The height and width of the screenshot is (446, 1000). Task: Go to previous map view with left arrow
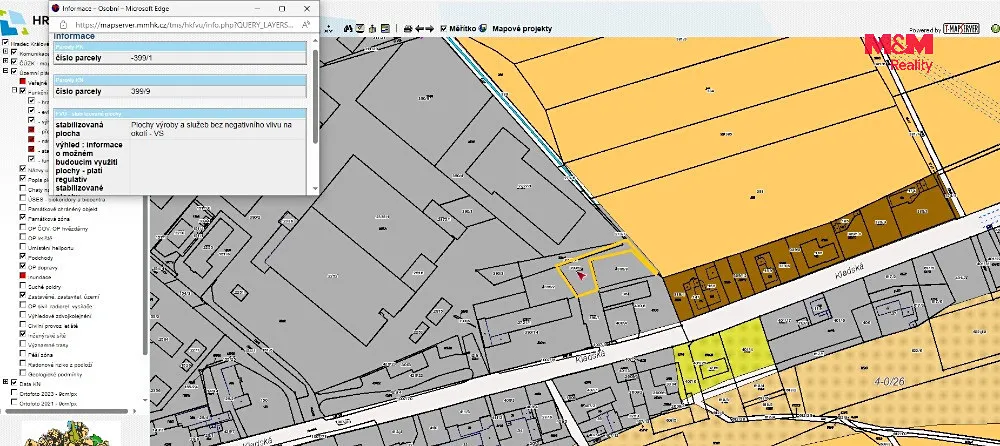tap(420, 28)
